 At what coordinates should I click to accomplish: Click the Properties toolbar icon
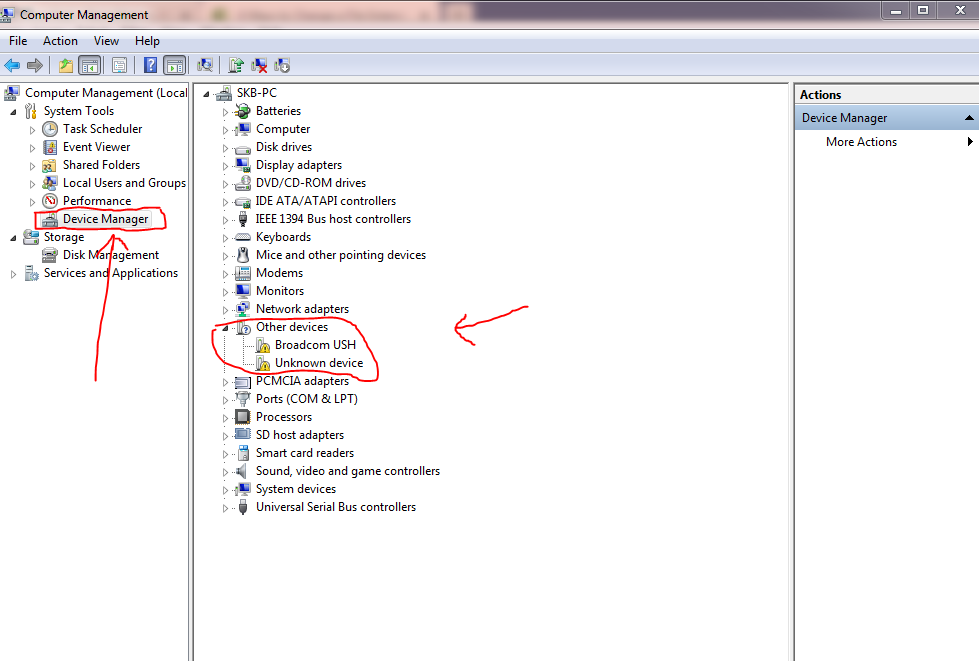point(119,65)
